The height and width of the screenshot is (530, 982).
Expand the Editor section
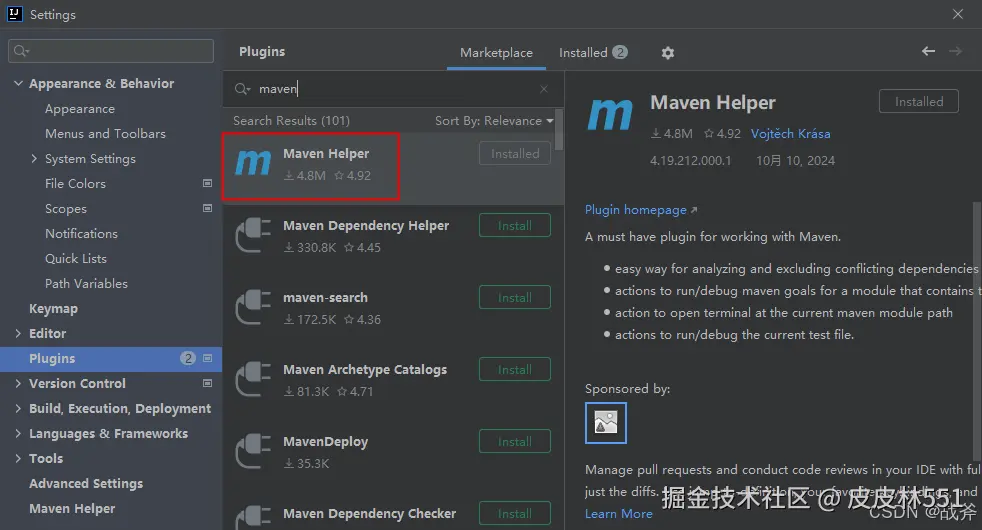[x=18, y=333]
